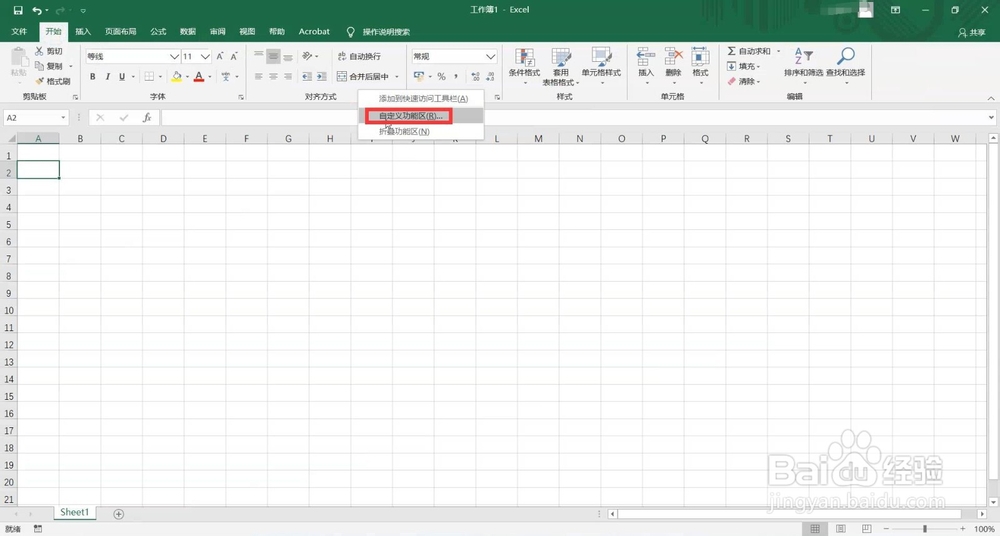This screenshot has height=536, width=1000.
Task: Click the Insert (插入) cells button
Action: pos(646,66)
